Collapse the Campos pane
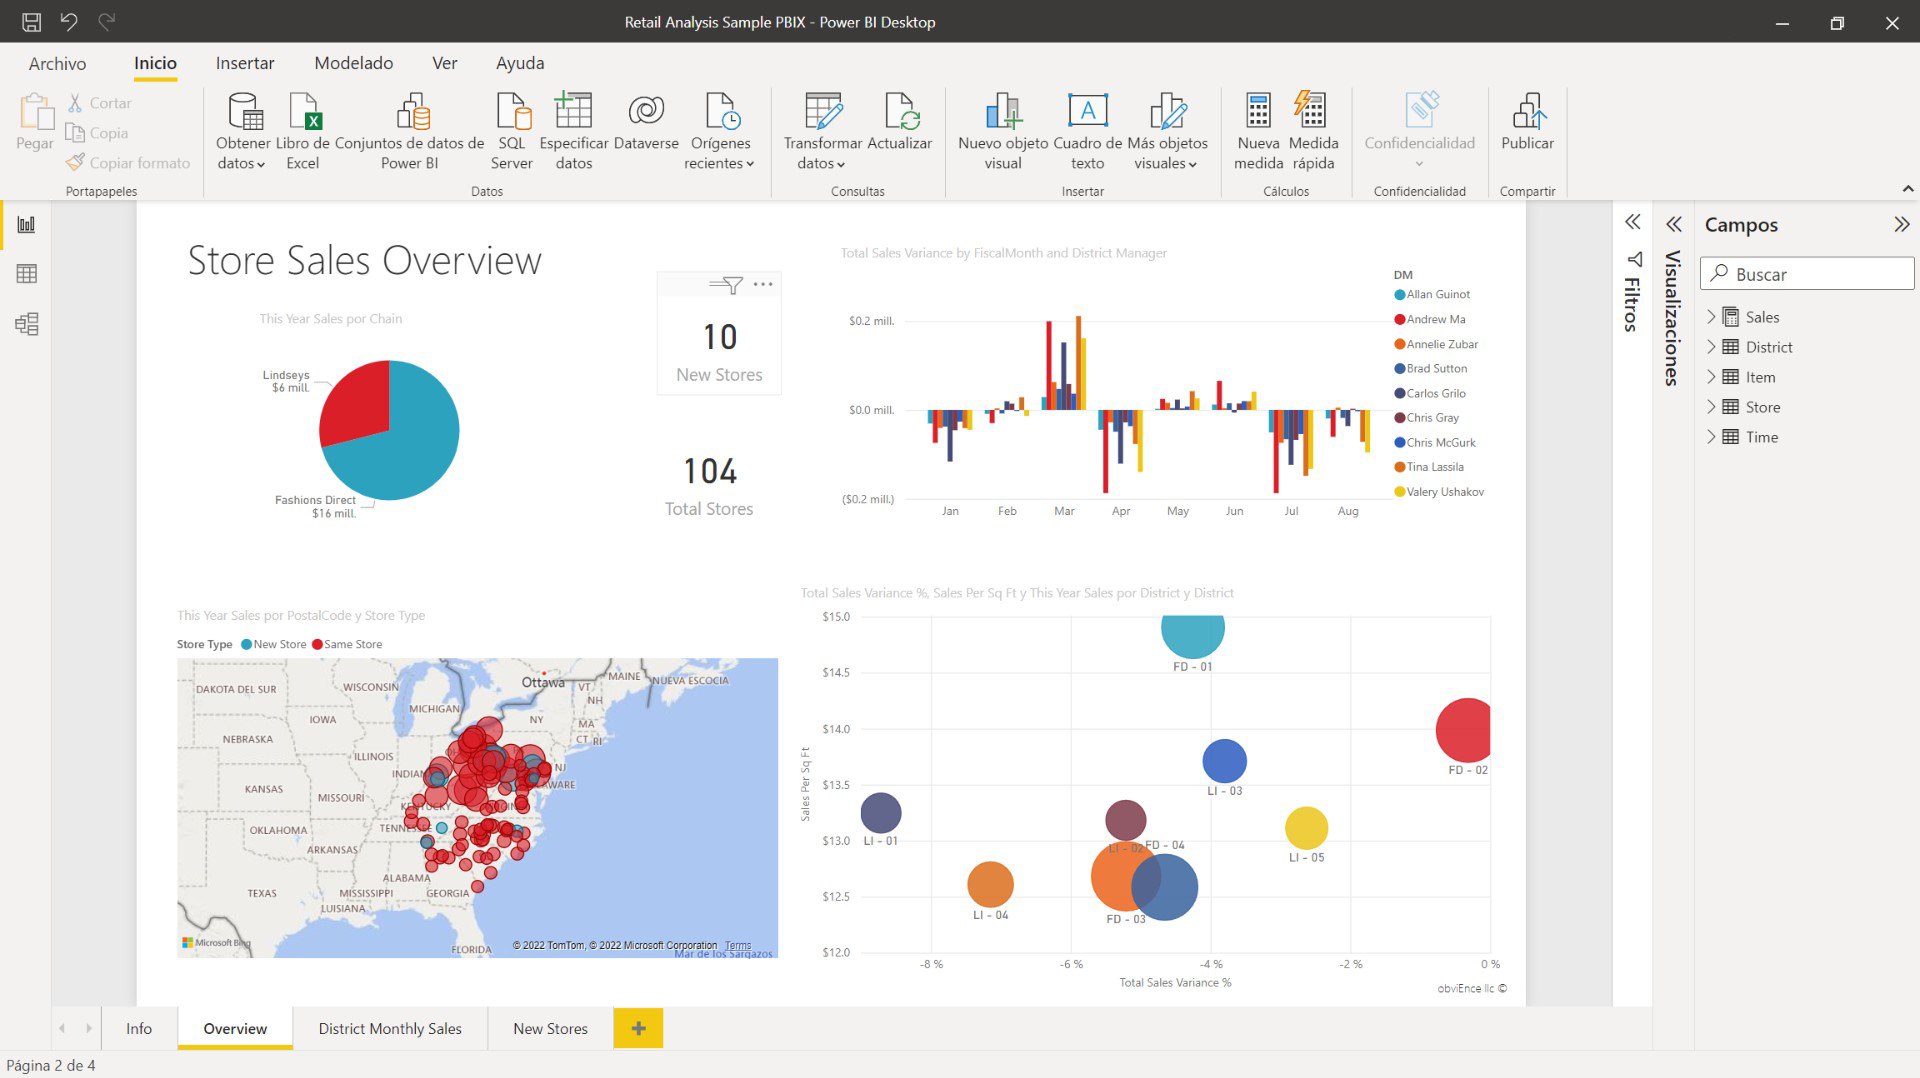This screenshot has width=1920, height=1078. coord(1901,224)
